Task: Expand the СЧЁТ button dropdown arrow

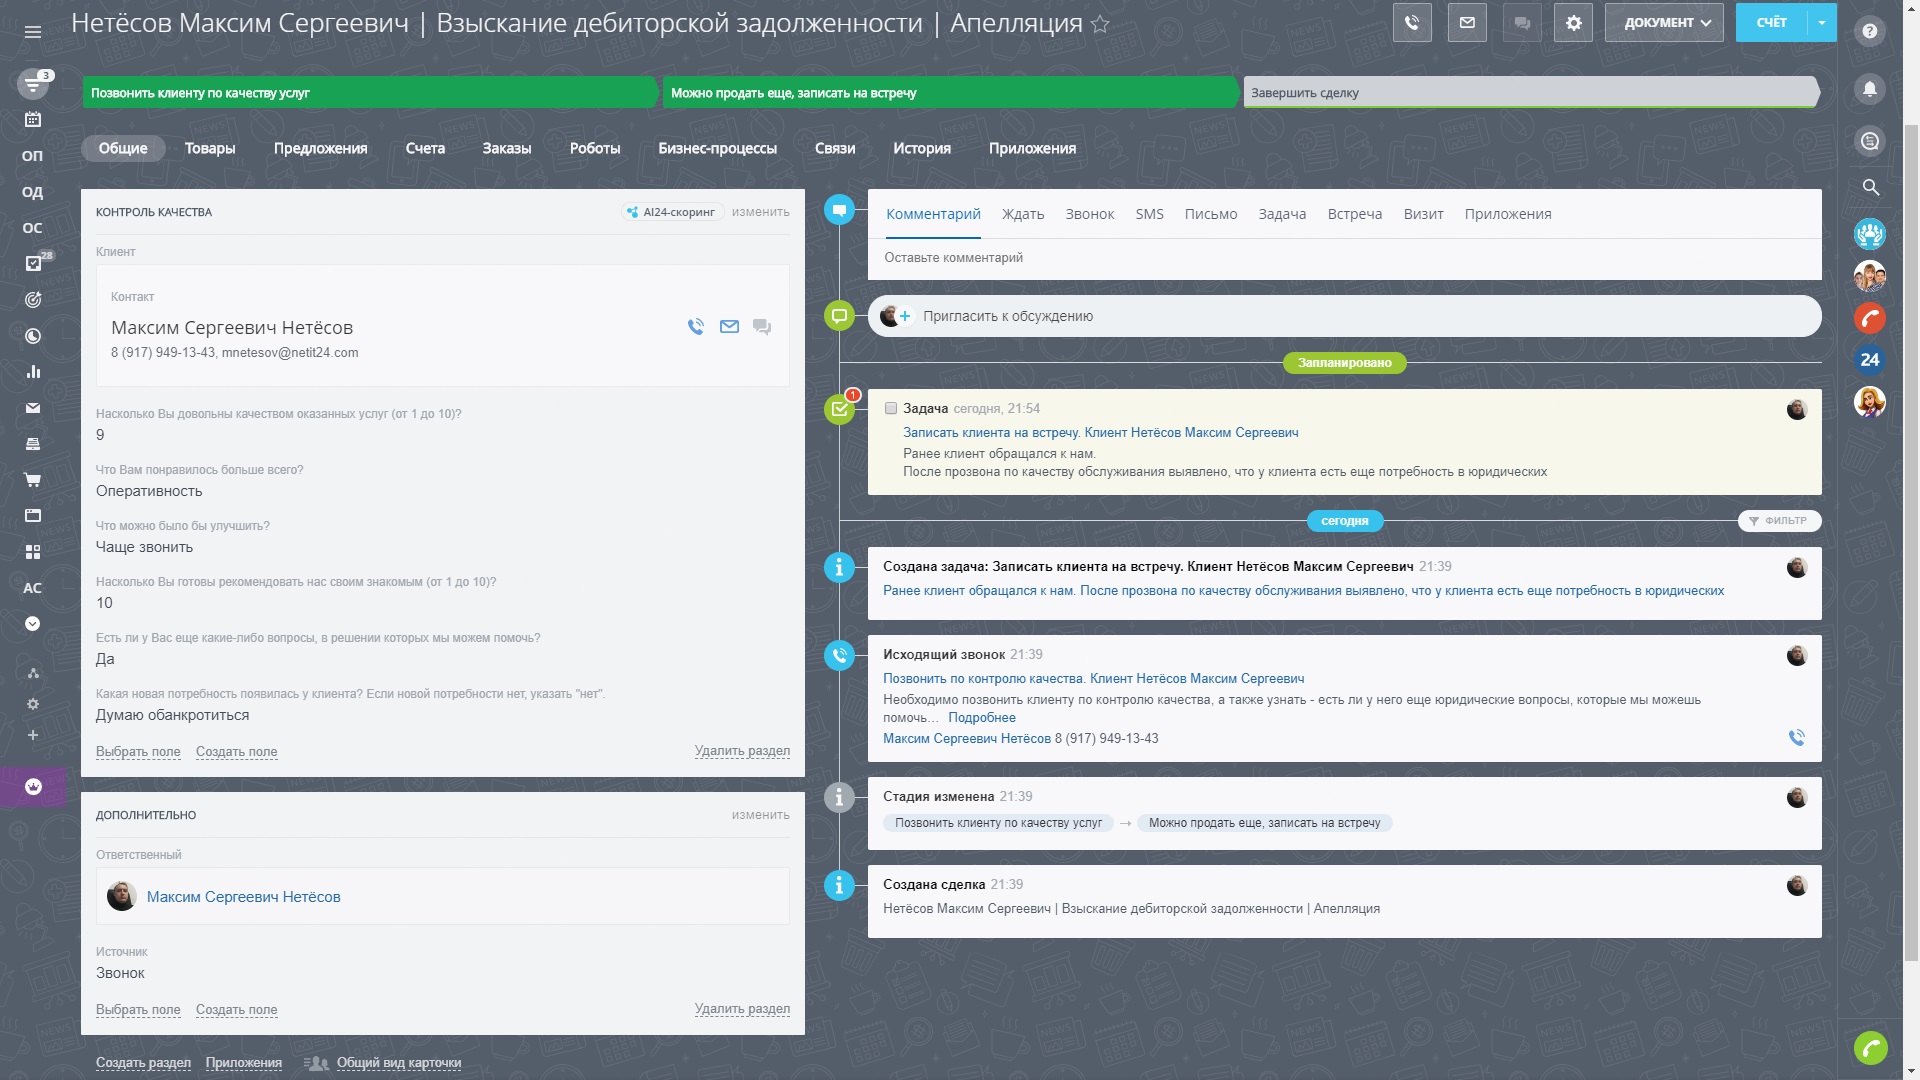Action: pos(1822,22)
